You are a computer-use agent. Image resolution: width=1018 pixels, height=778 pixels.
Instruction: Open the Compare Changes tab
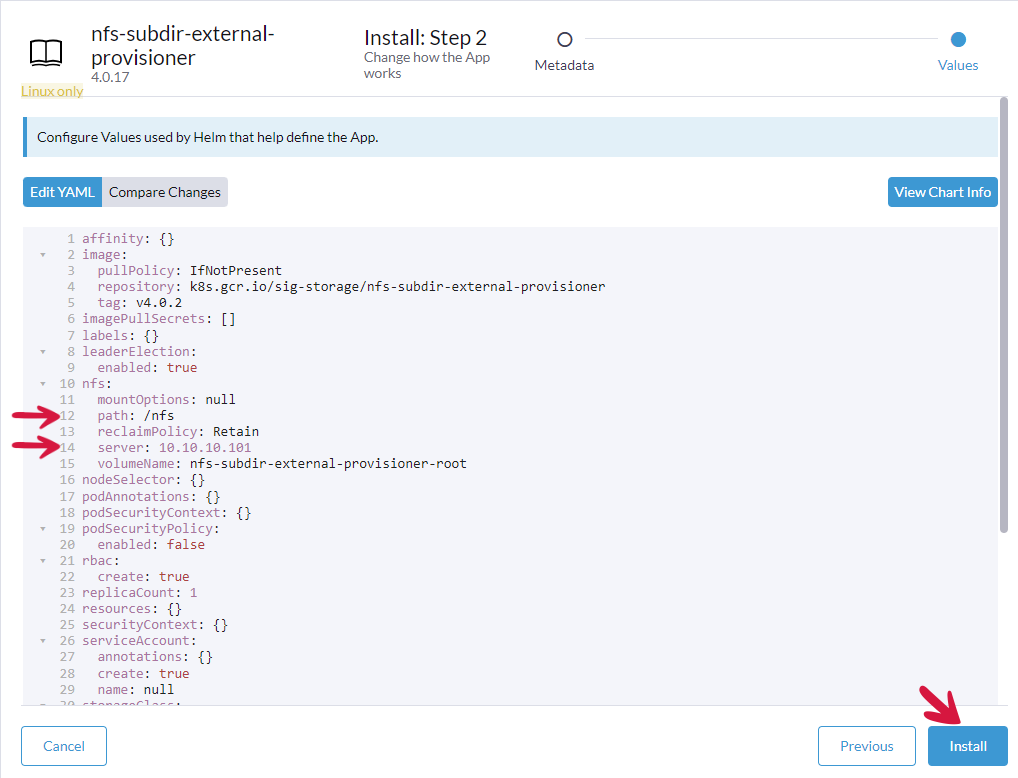click(x=165, y=192)
